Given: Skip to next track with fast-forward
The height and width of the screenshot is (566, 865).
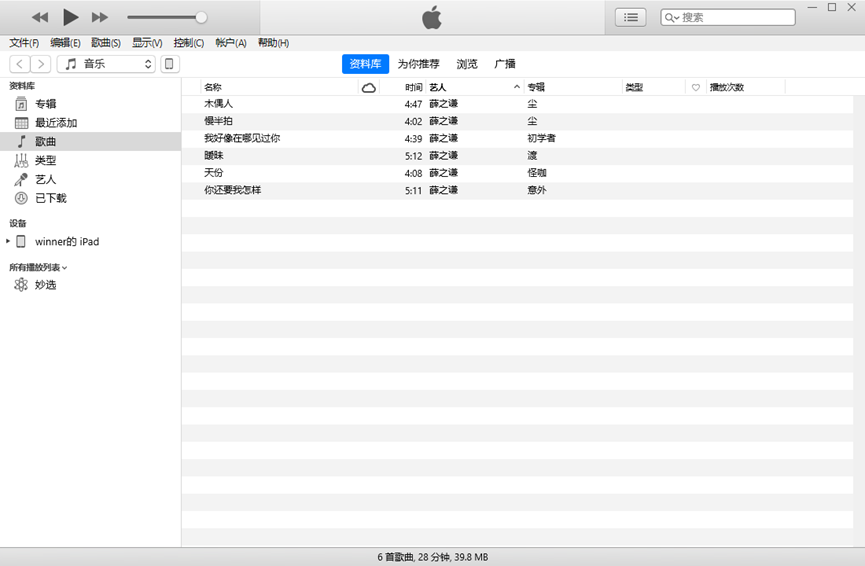Looking at the screenshot, I should [100, 18].
